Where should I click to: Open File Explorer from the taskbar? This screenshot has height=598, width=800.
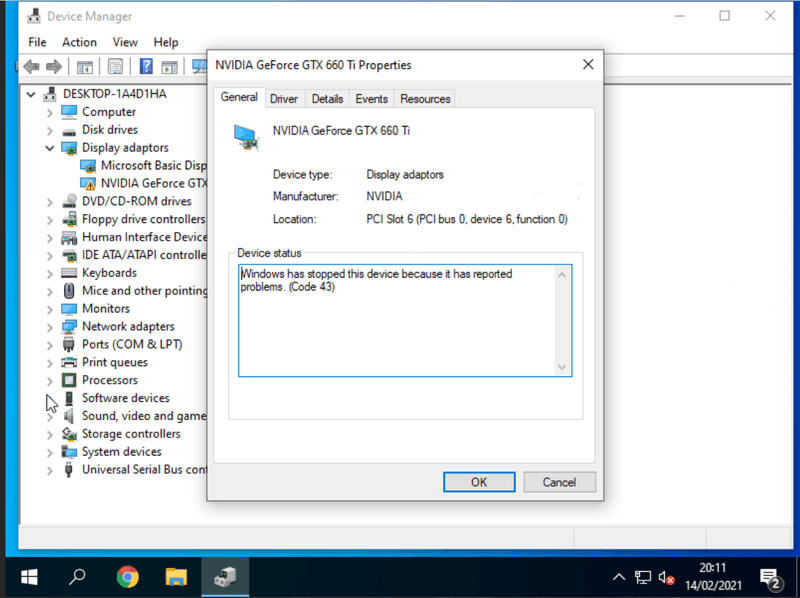[176, 577]
